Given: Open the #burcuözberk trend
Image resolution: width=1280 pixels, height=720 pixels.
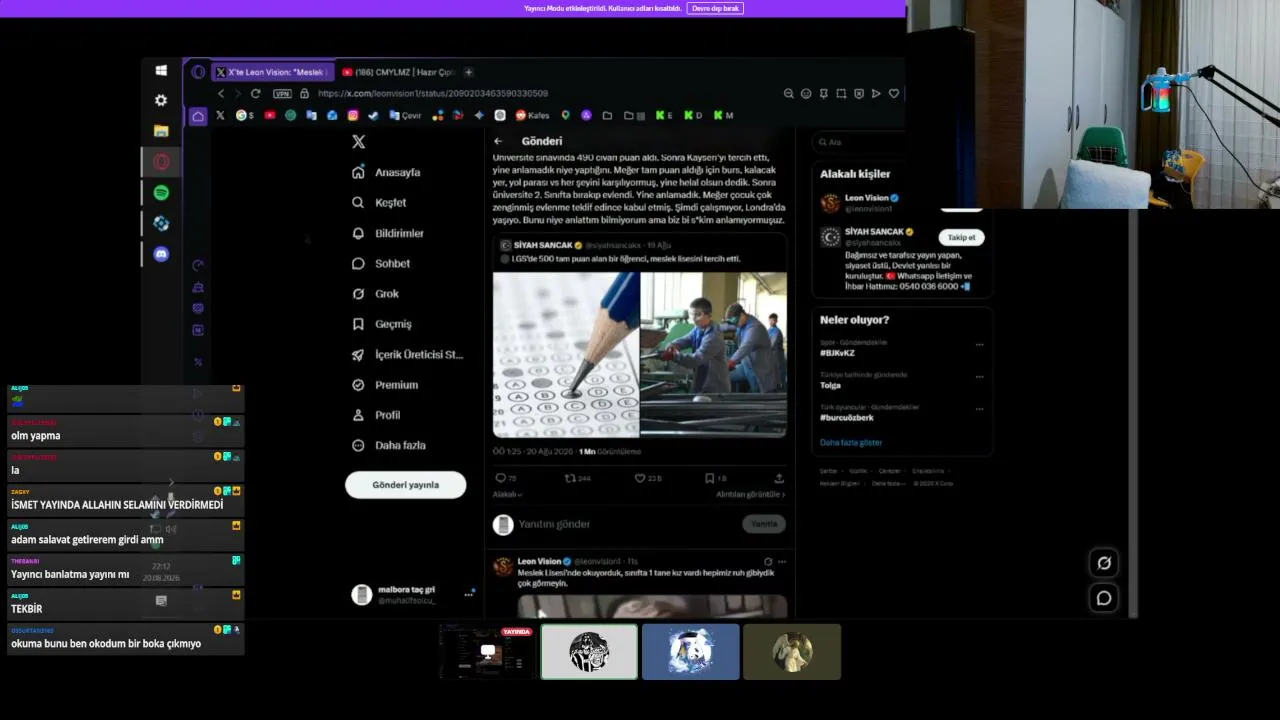Looking at the screenshot, I should 845,417.
